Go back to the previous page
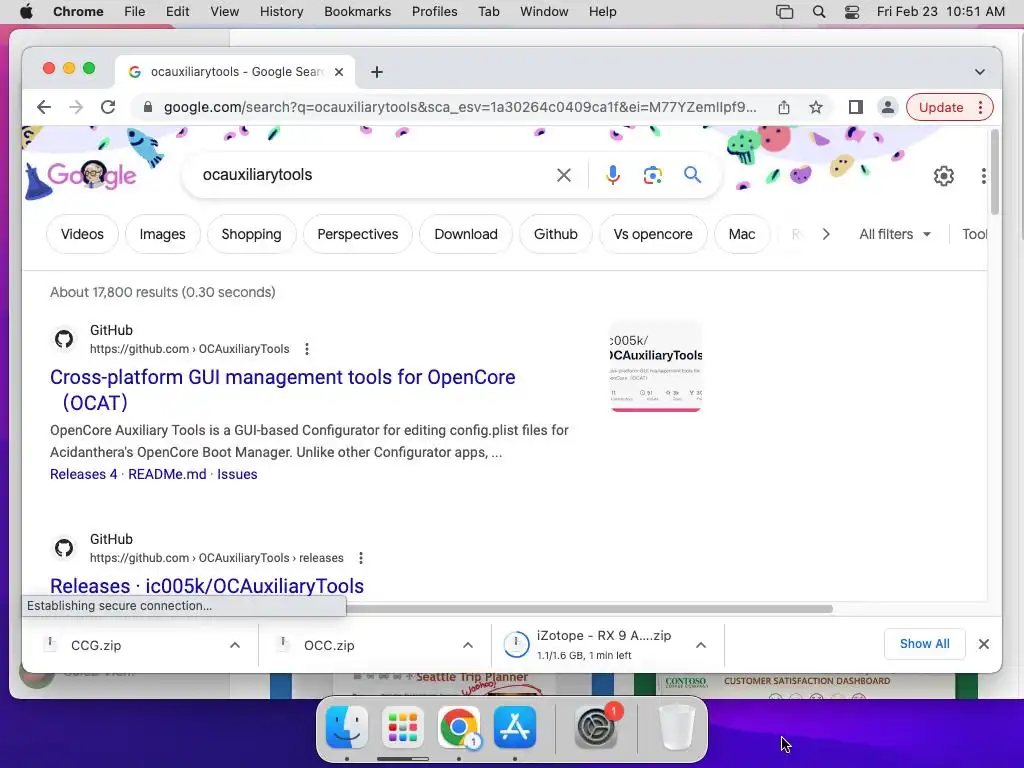 click(44, 107)
